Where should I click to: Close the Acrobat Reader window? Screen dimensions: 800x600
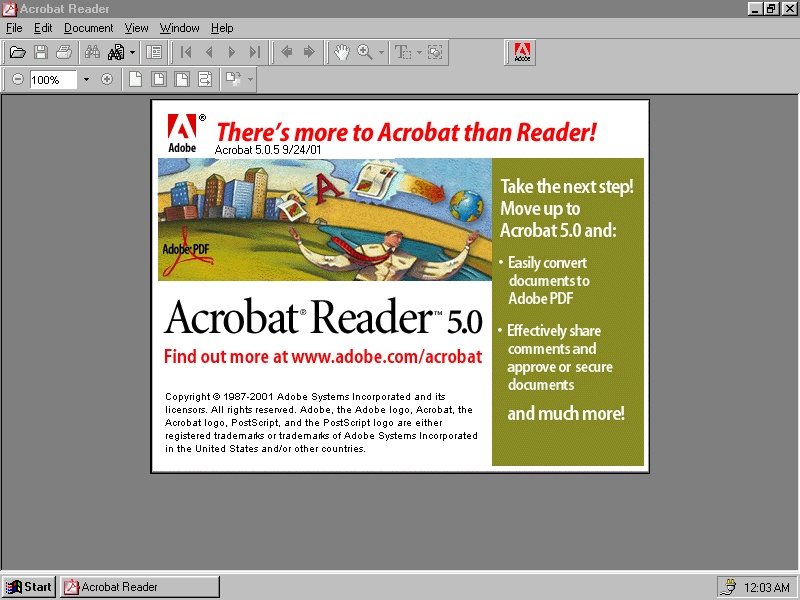(789, 9)
